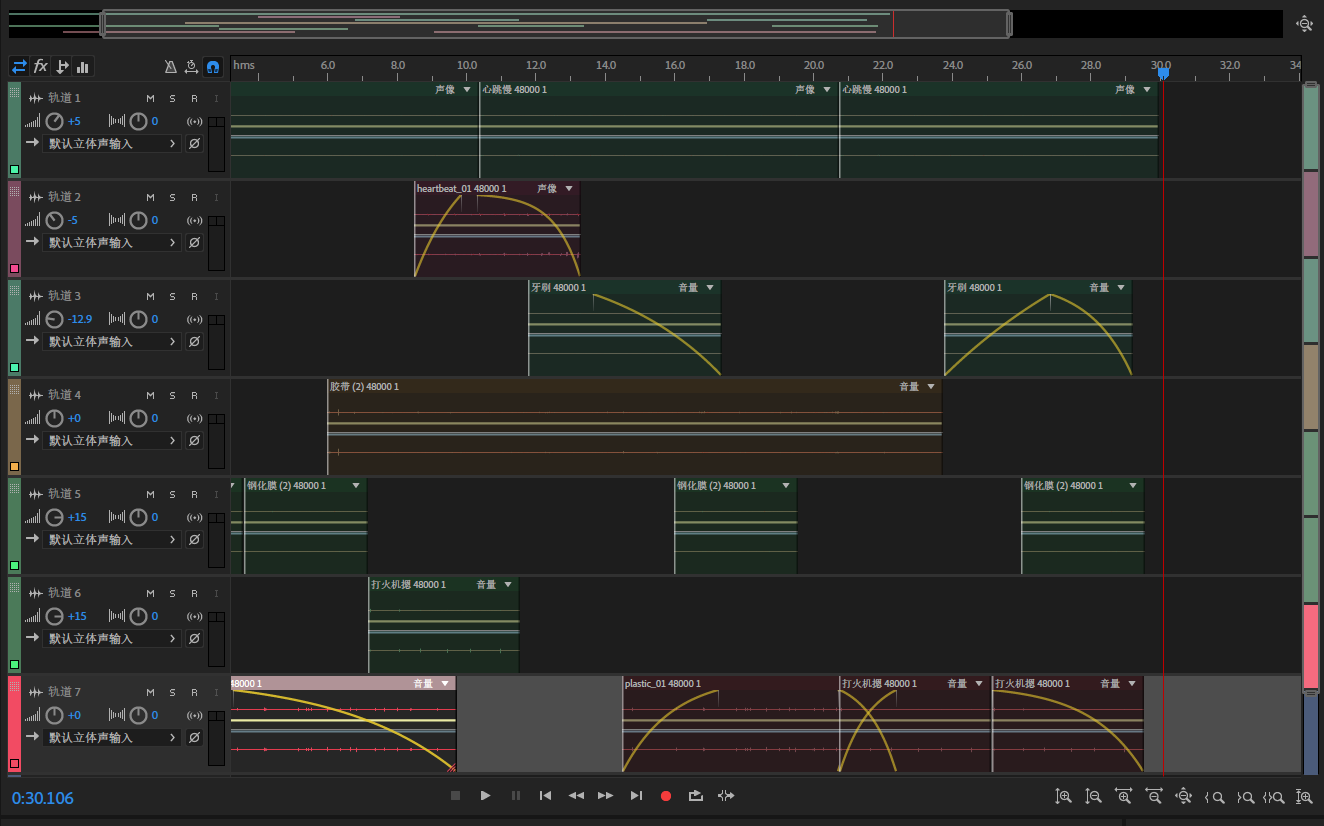Show the fx effects view

click(41, 67)
